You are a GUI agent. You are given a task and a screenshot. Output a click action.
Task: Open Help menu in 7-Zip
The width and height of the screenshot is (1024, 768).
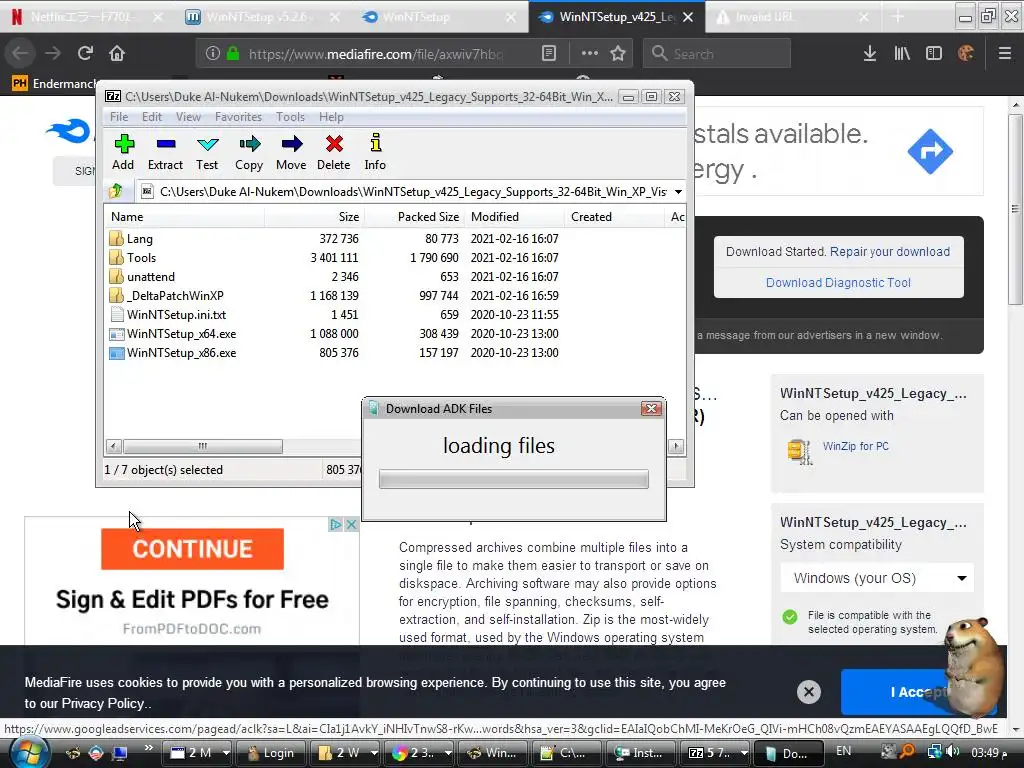click(331, 117)
